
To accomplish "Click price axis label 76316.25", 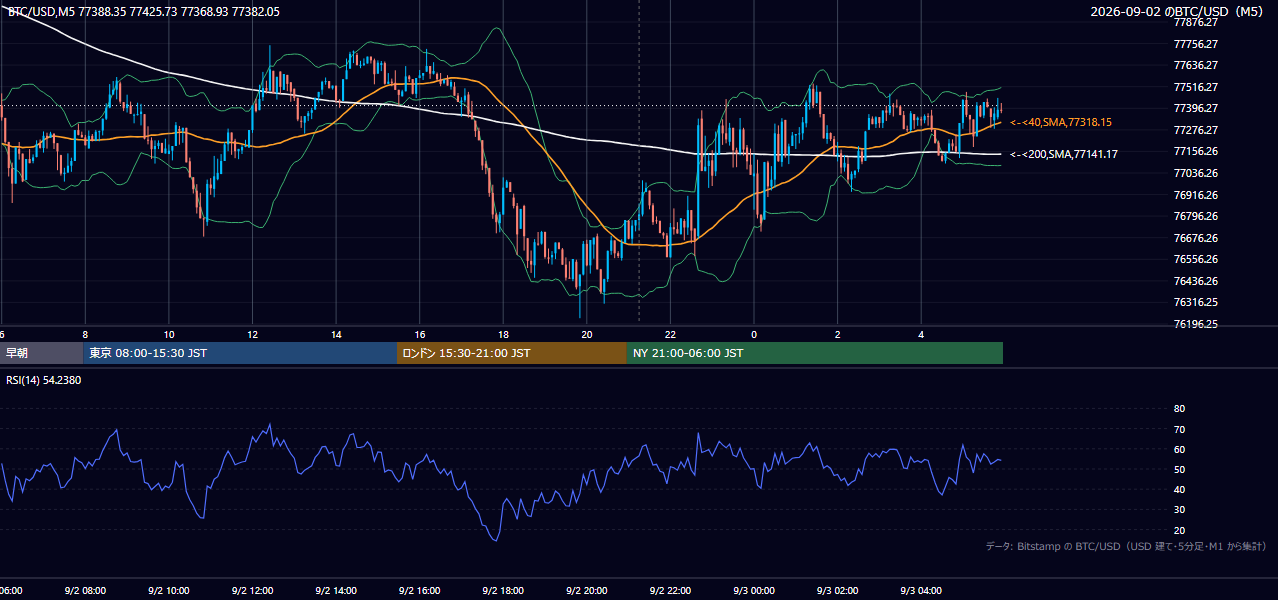I will coord(1196,302).
